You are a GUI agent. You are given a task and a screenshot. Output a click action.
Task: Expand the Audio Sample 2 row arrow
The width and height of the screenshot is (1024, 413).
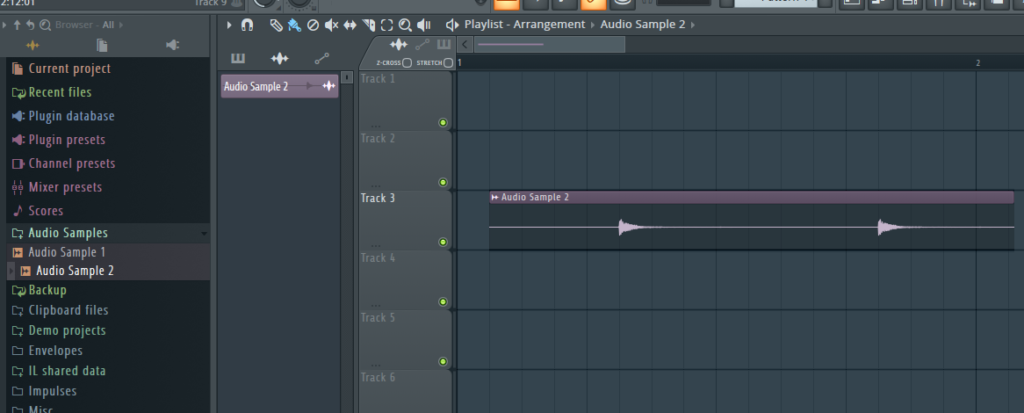pos(9,271)
